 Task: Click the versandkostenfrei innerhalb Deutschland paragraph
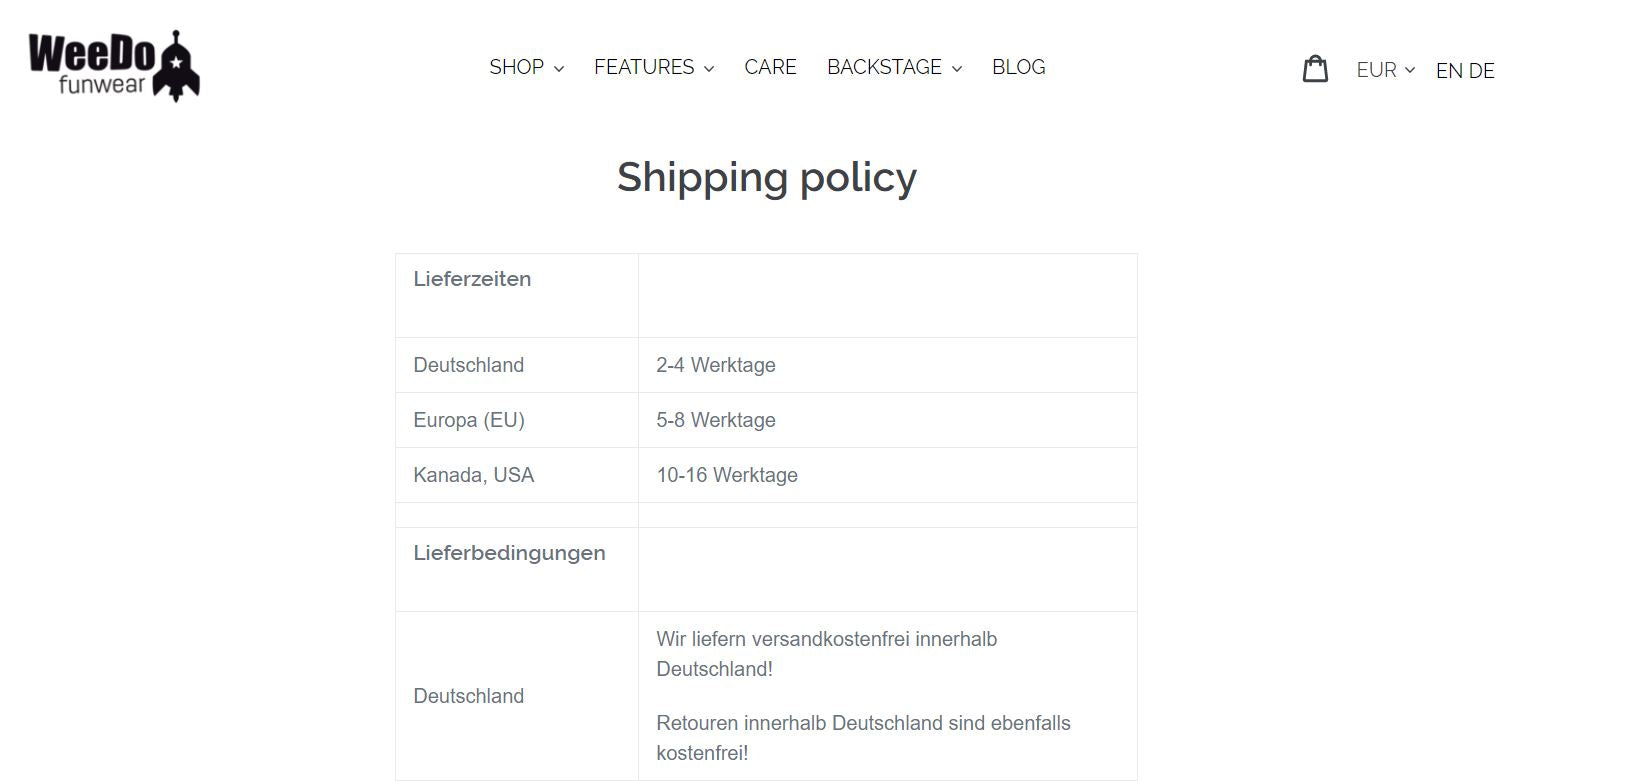click(x=826, y=654)
